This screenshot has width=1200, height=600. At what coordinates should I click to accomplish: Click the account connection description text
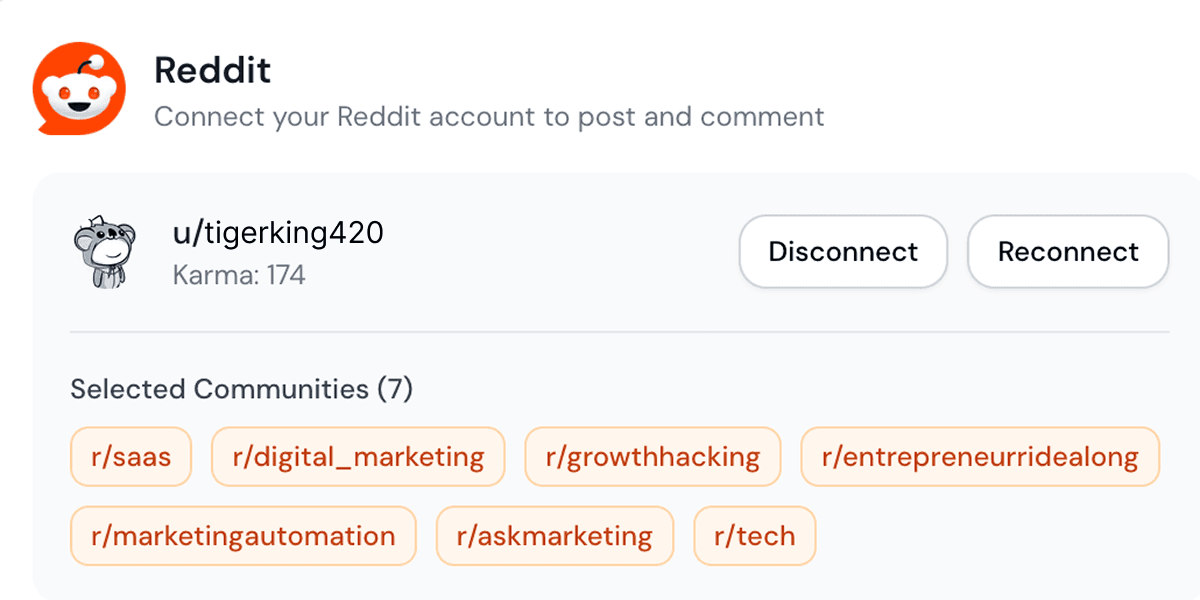point(488,117)
